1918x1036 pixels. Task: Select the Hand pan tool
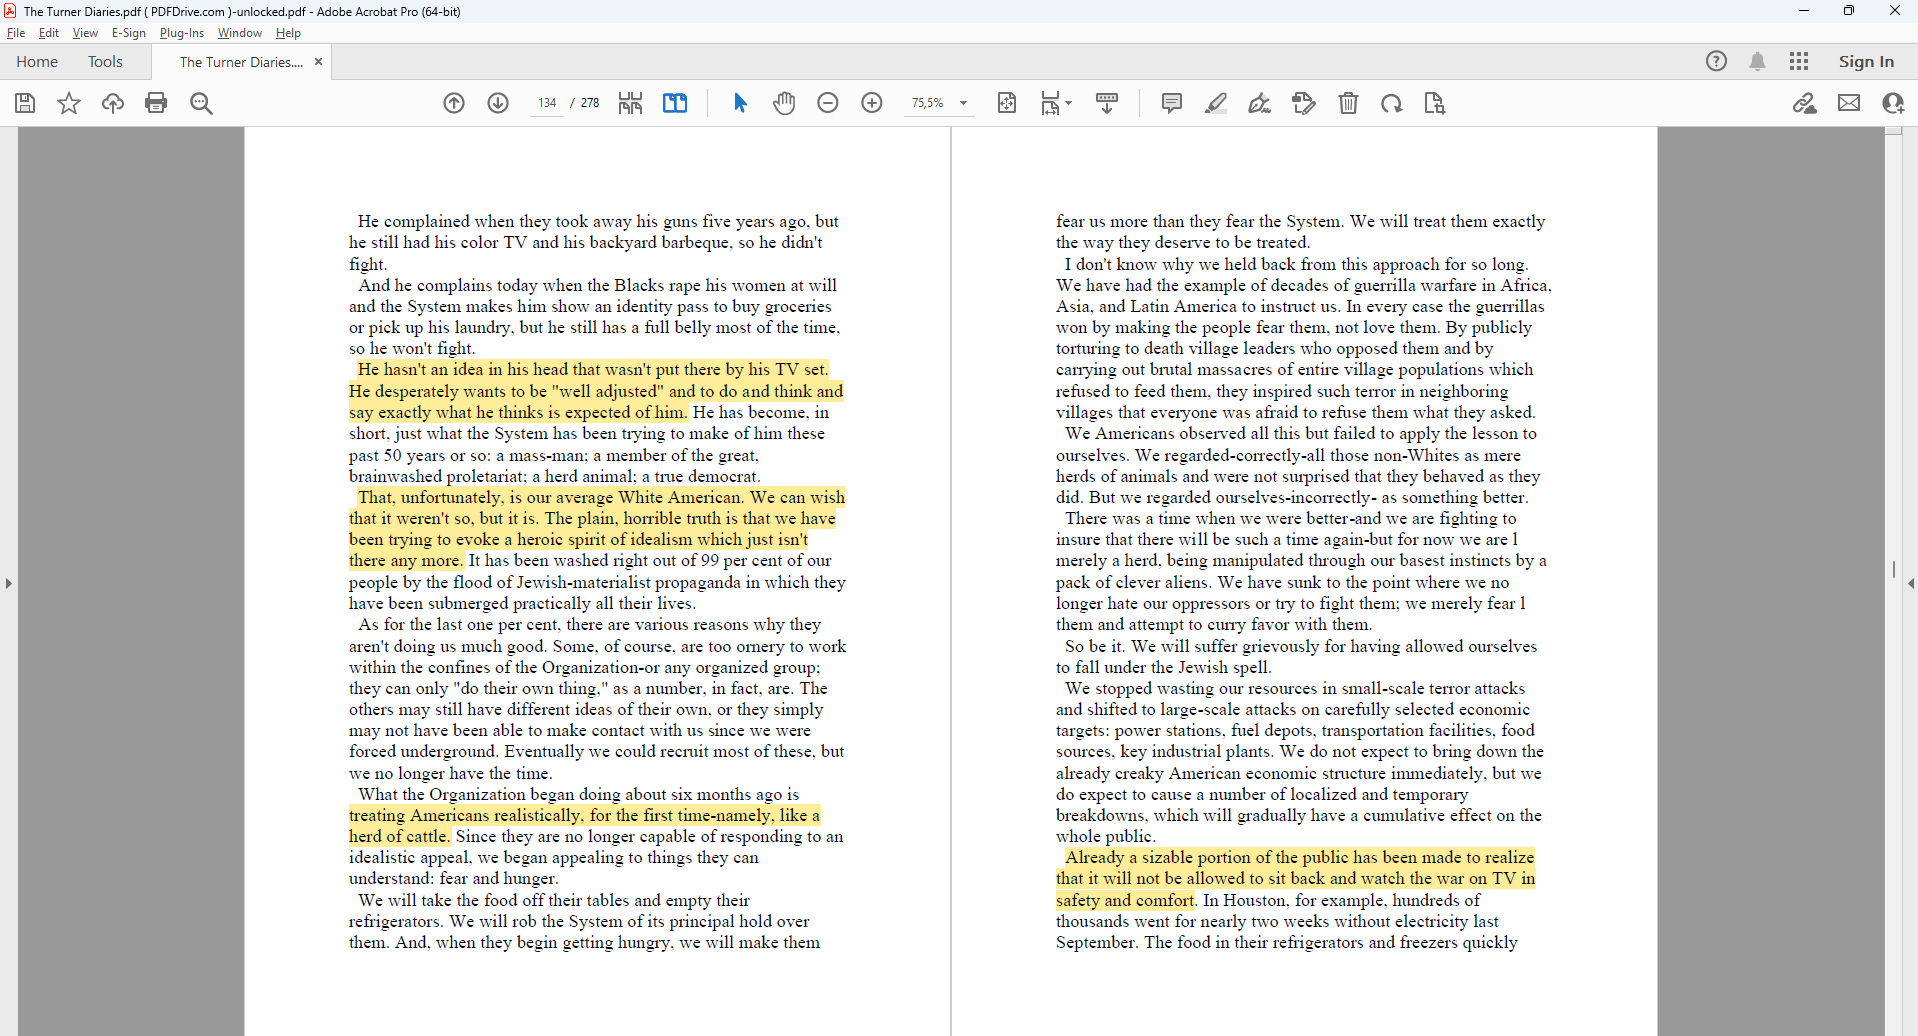[784, 103]
